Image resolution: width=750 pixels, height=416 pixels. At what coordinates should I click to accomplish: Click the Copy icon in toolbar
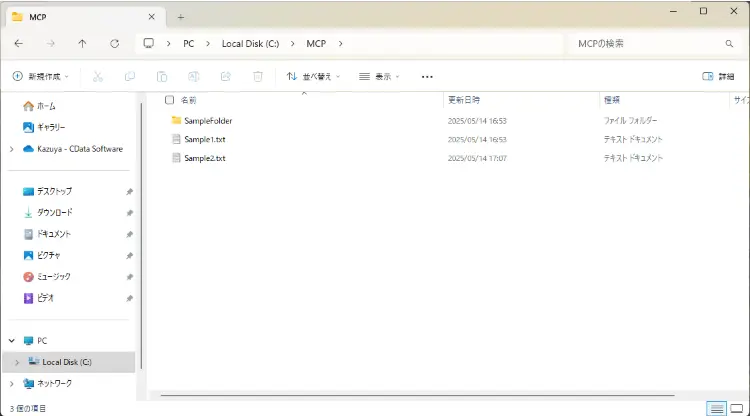130,77
